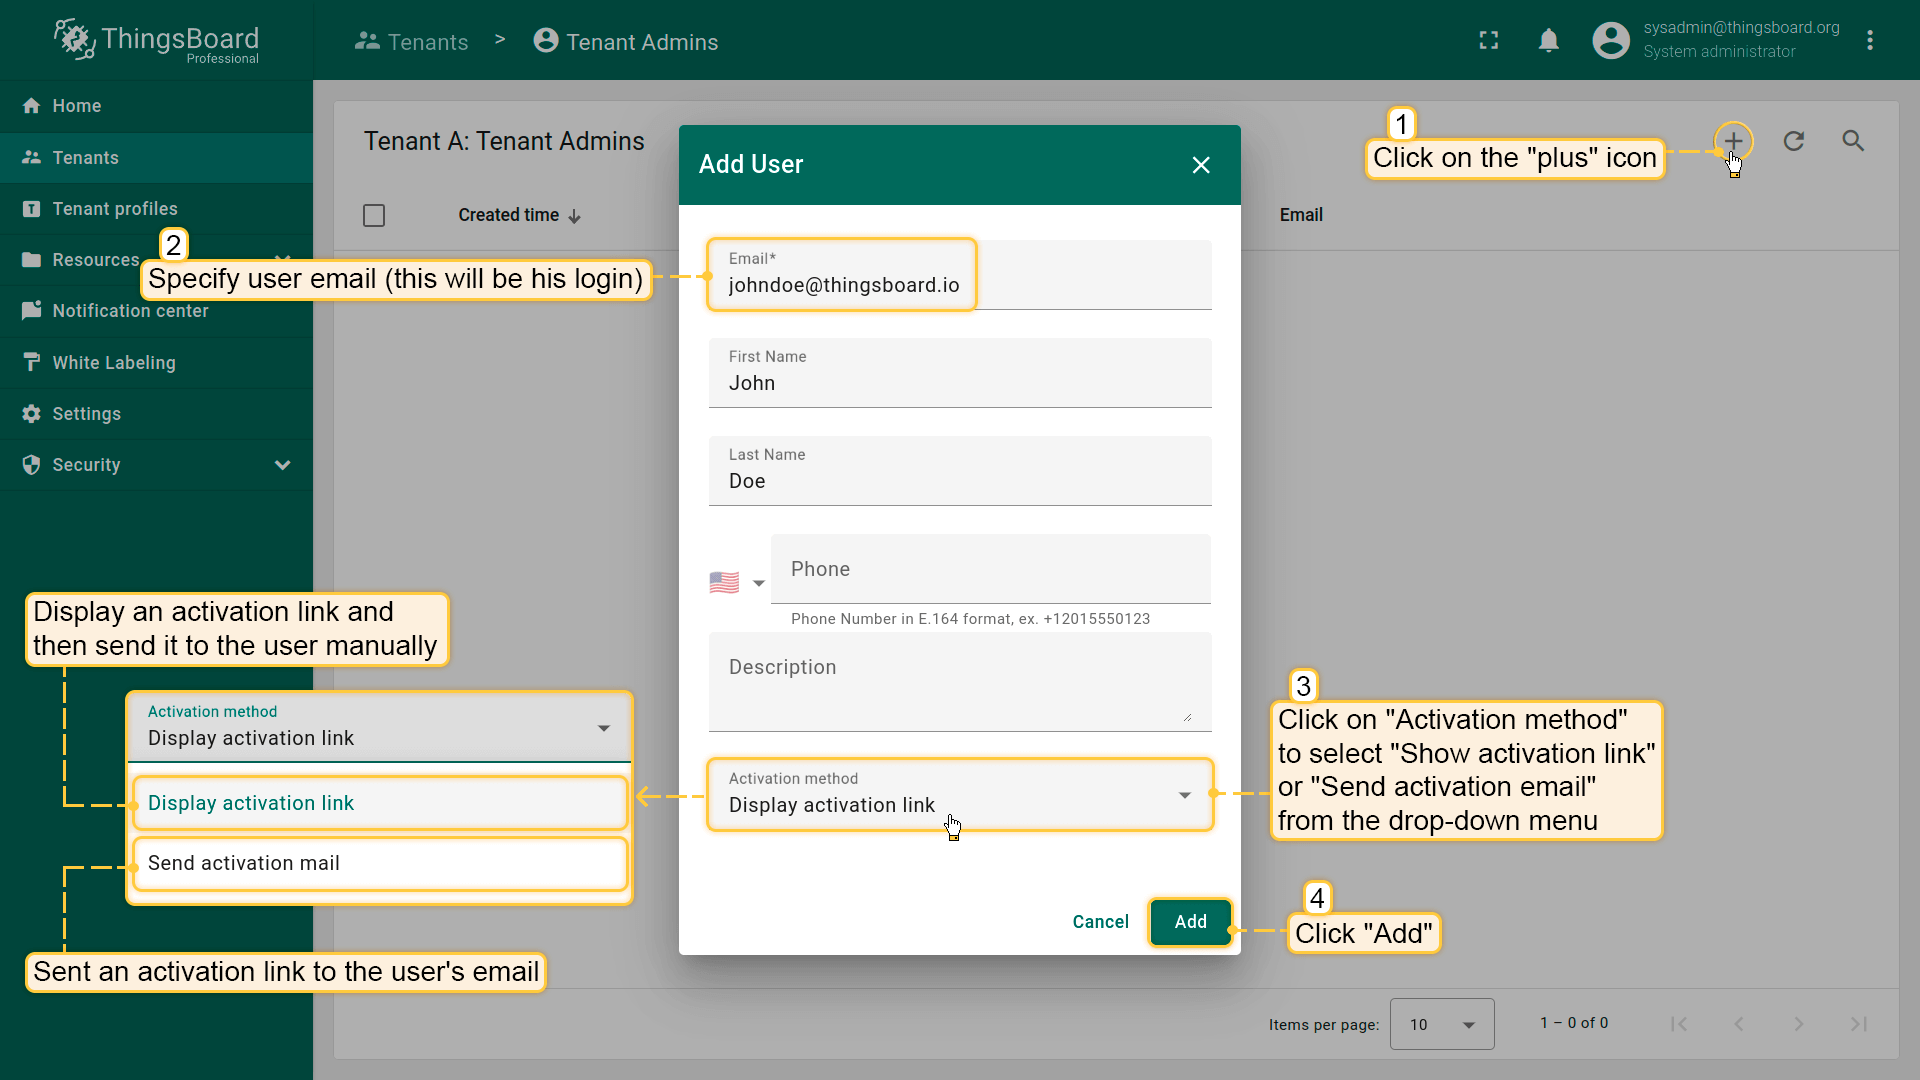Open the notifications bell icon
The width and height of the screenshot is (1920, 1080).
(x=1549, y=40)
